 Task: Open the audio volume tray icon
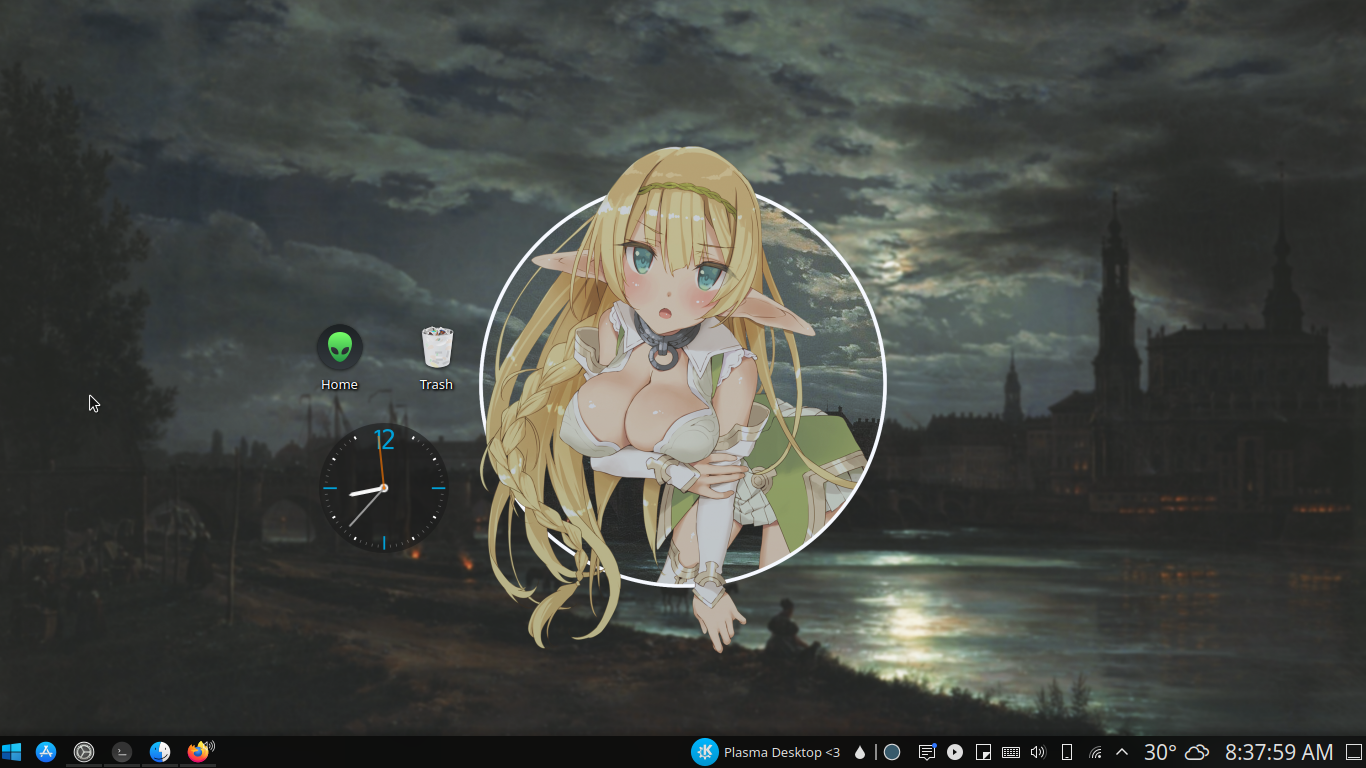coord(1038,752)
